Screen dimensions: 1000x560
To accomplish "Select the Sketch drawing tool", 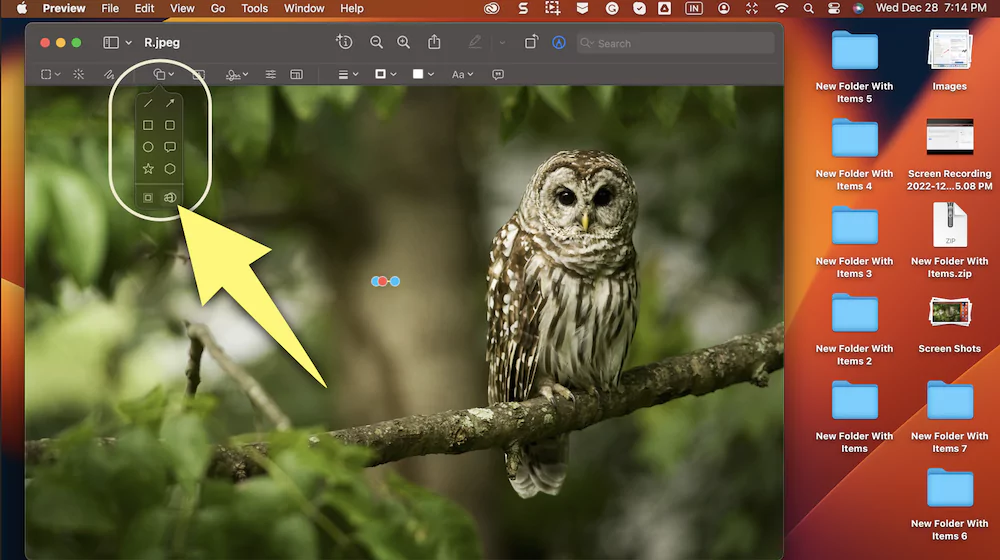I will click(x=109, y=75).
